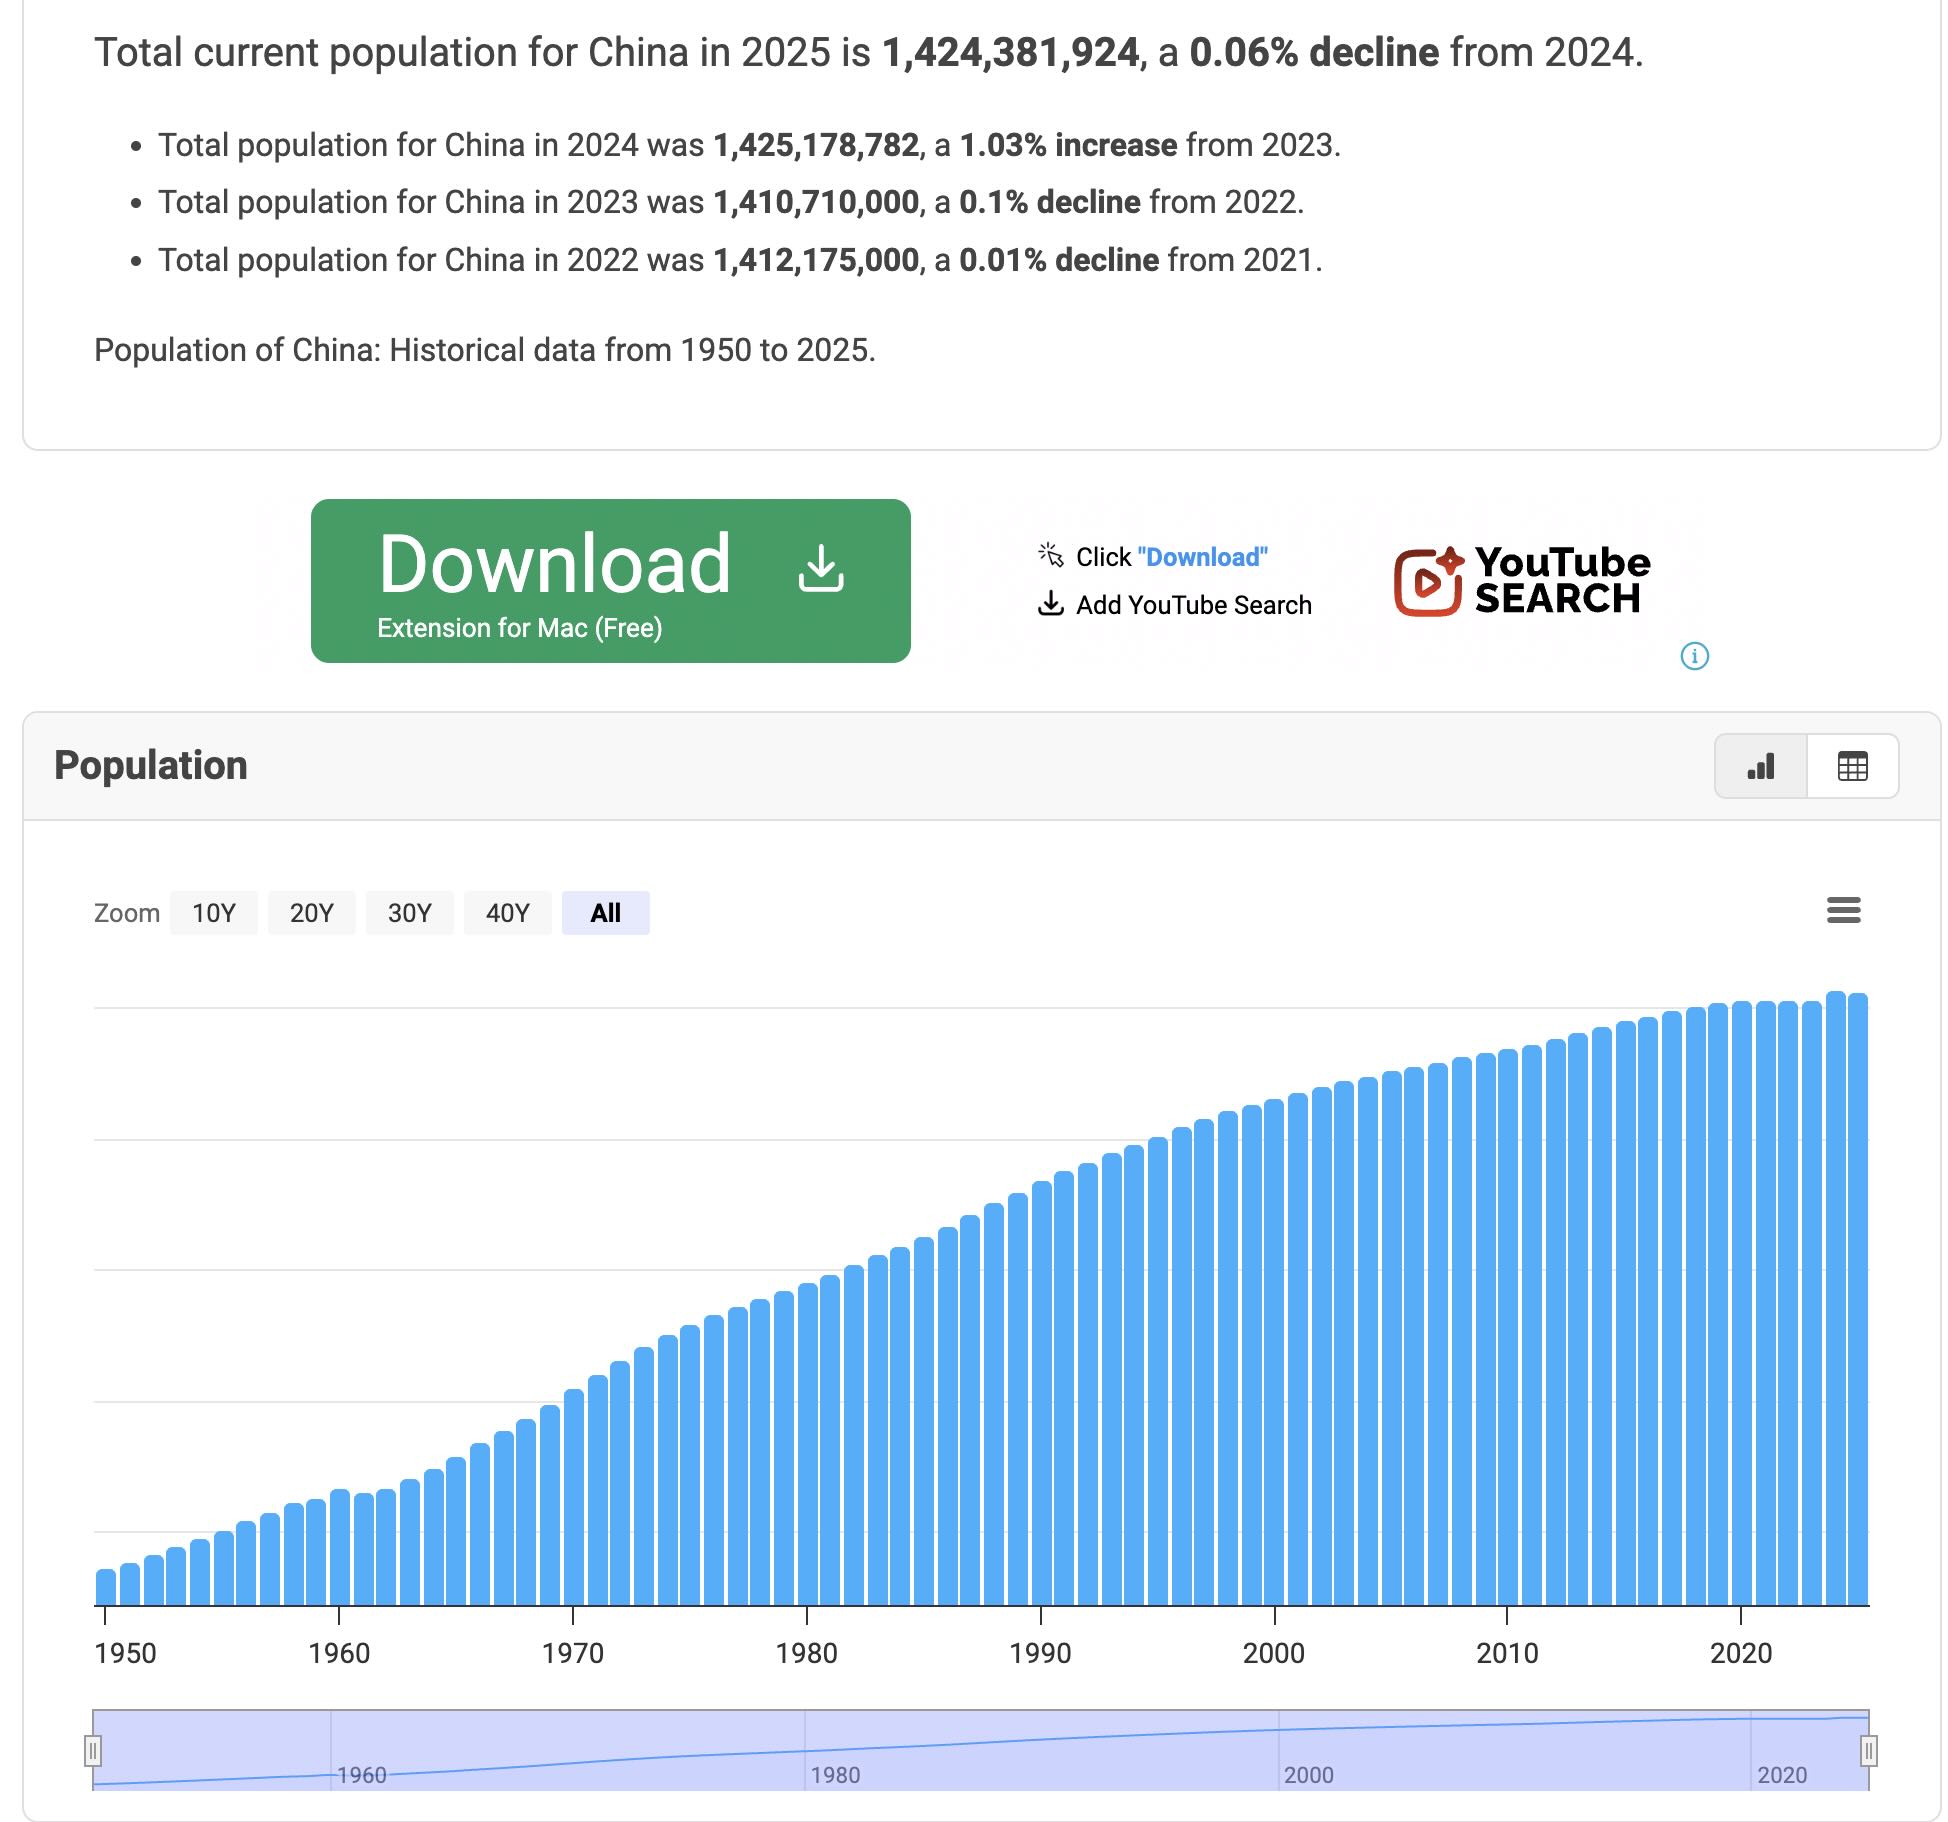Click the 1980 label in navigator timeline
Viewport: 1948px width, 1822px height.
(834, 1774)
